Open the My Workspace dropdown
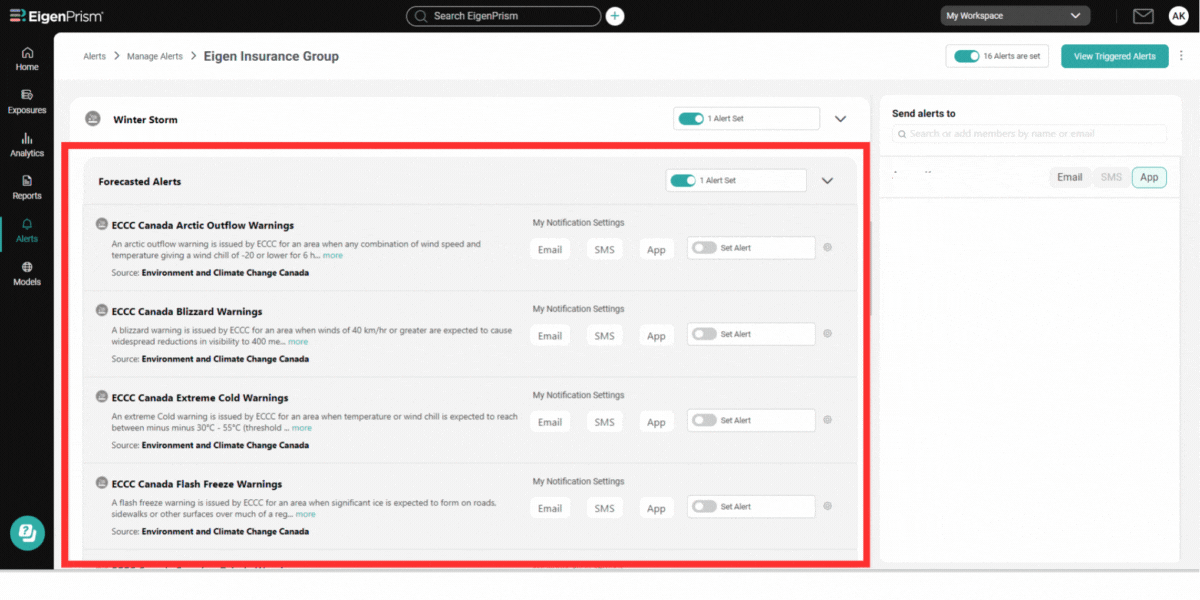The width and height of the screenshot is (1200, 600). 1015,16
